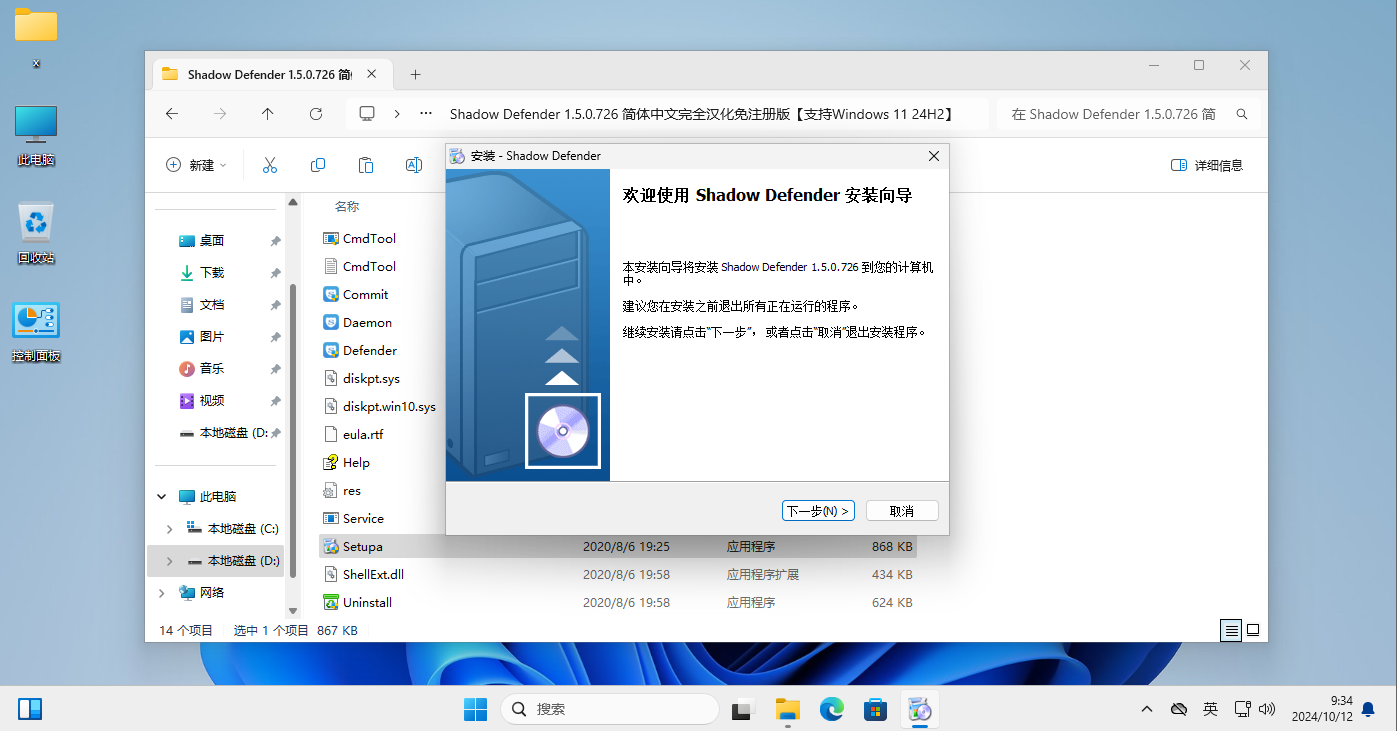Screen dimensions: 1397x731
Task: Select the Help file
Action: pos(347,463)
